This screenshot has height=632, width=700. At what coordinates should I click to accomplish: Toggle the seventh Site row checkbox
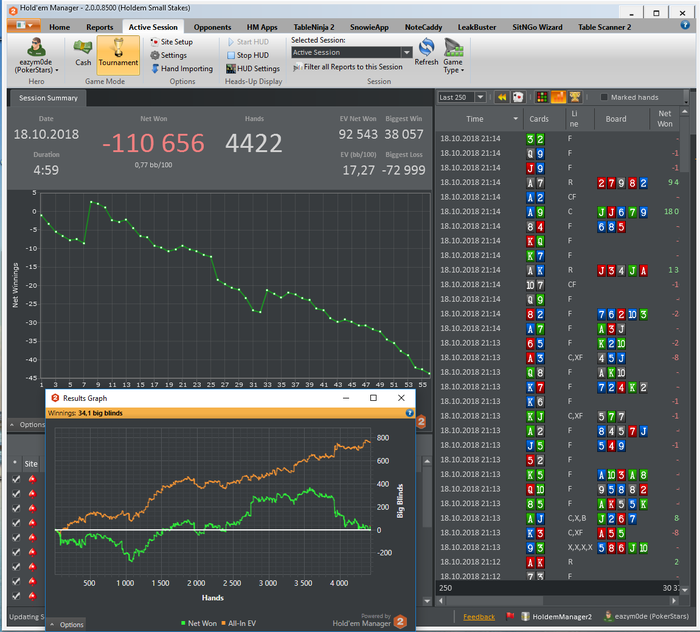pos(16,567)
